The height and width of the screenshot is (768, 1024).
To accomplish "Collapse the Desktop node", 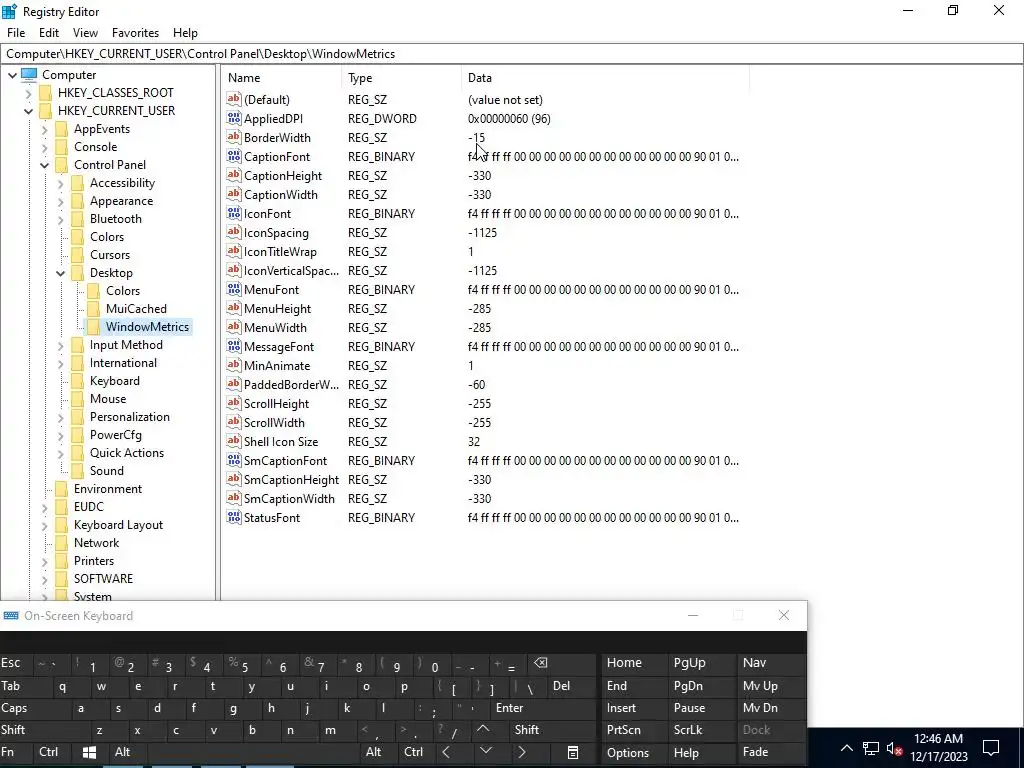I will [x=61, y=273].
